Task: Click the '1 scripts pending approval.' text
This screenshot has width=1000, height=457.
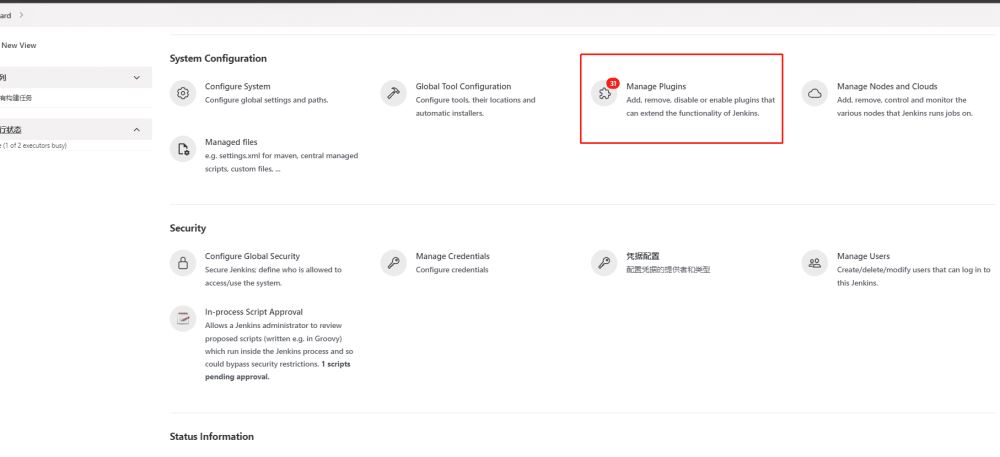Action: pos(277,370)
